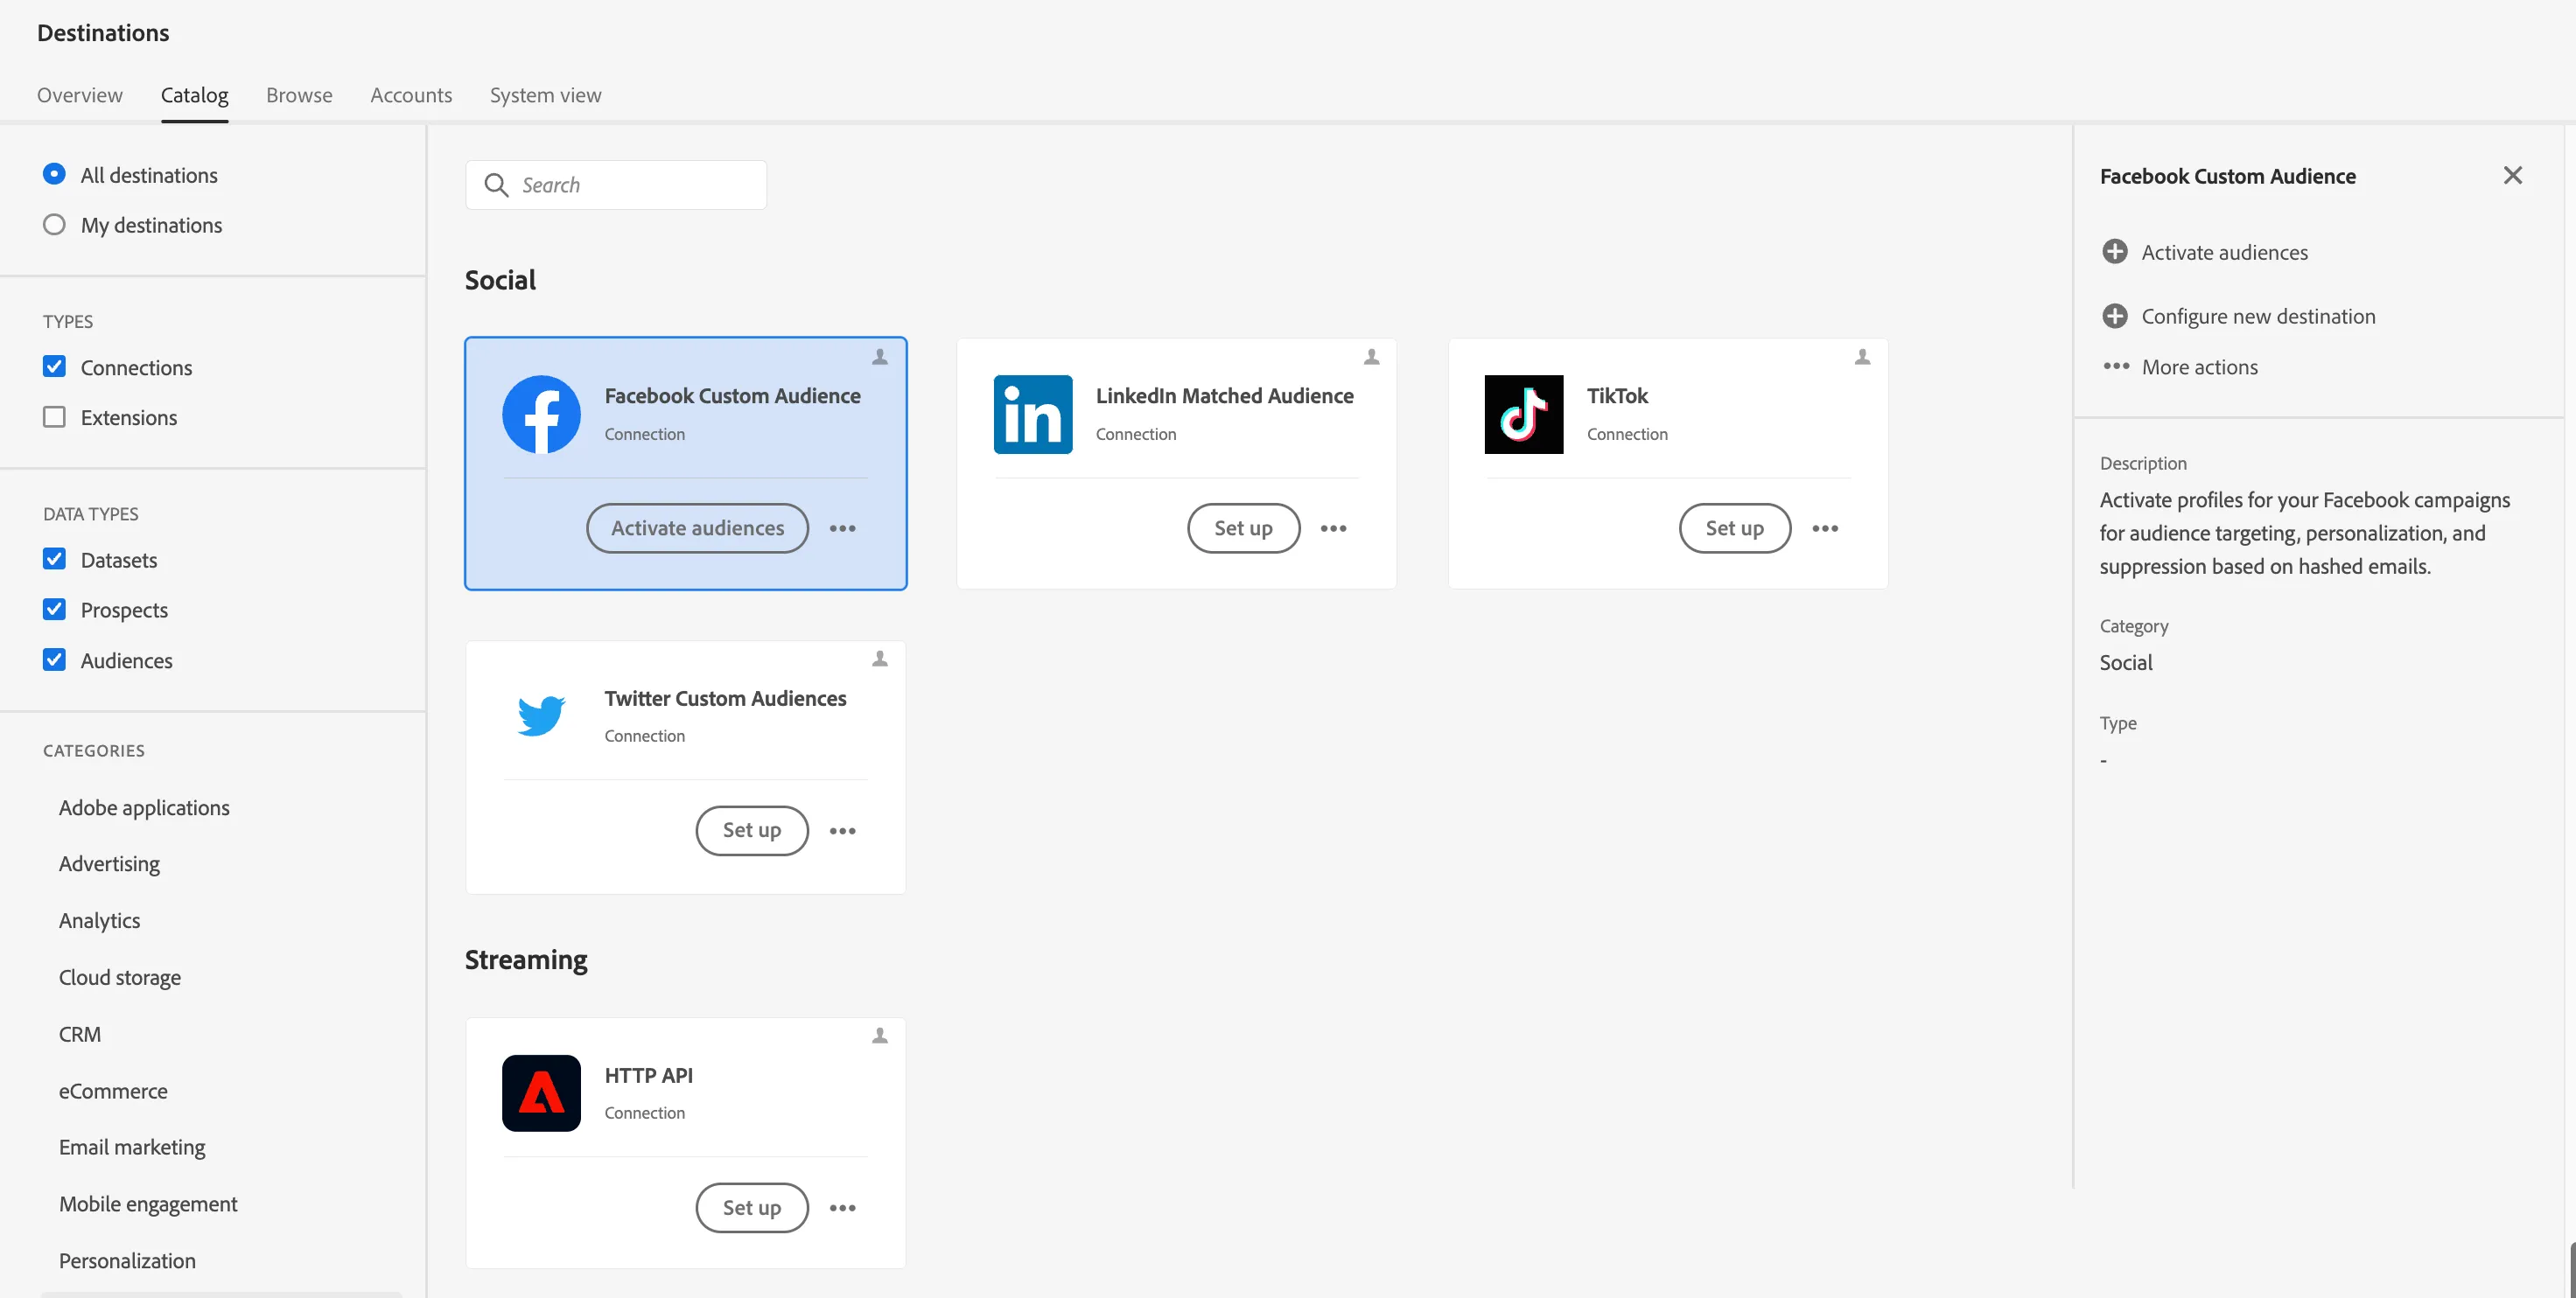Open more options on LinkedIn Matched Audience card
This screenshot has width=2576, height=1298.
click(x=1333, y=528)
